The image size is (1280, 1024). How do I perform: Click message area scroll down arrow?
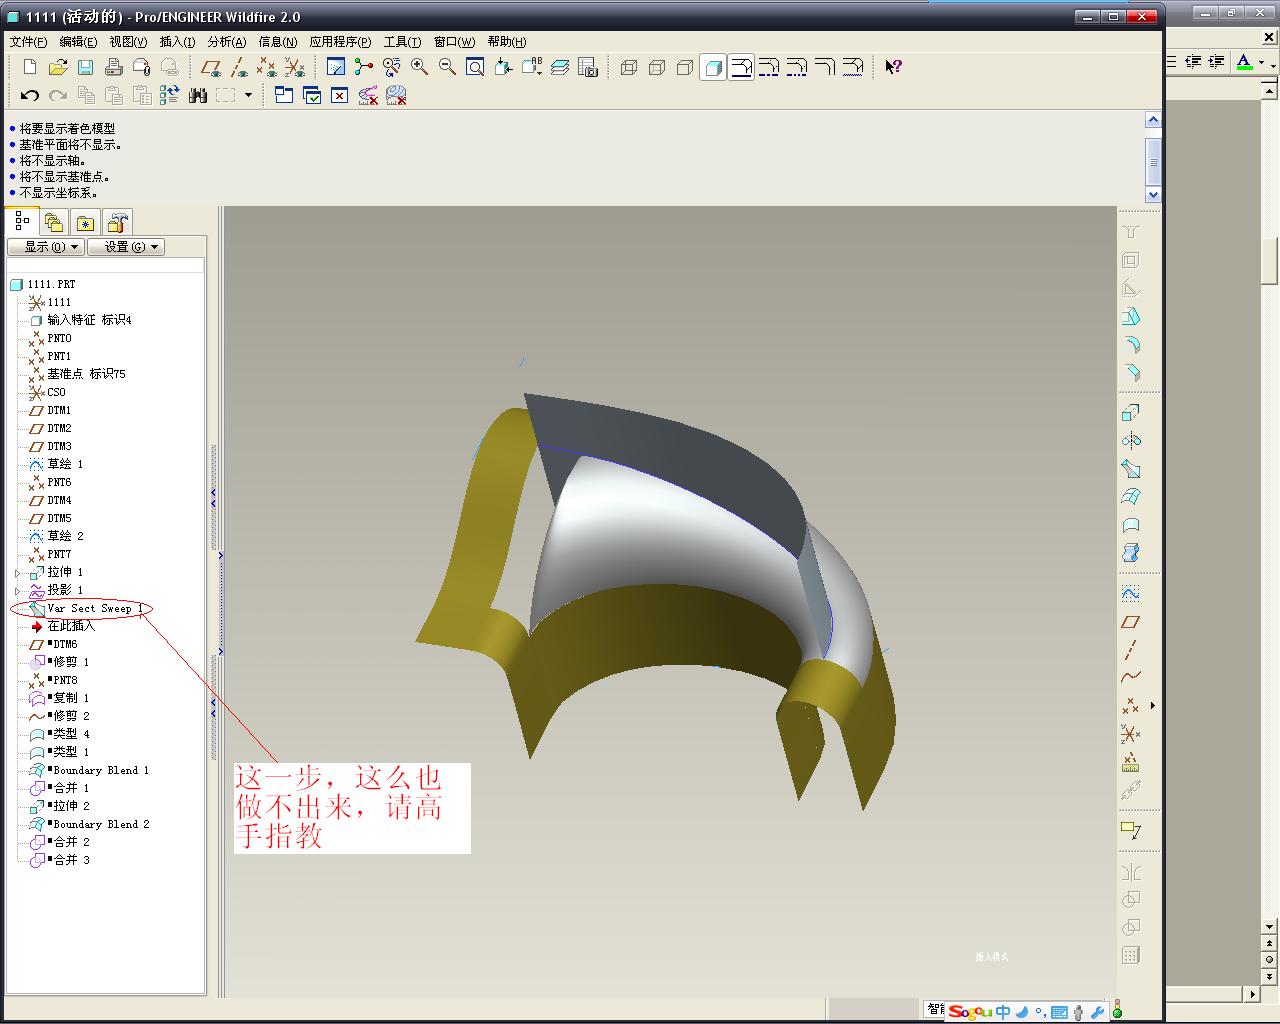tap(1153, 195)
